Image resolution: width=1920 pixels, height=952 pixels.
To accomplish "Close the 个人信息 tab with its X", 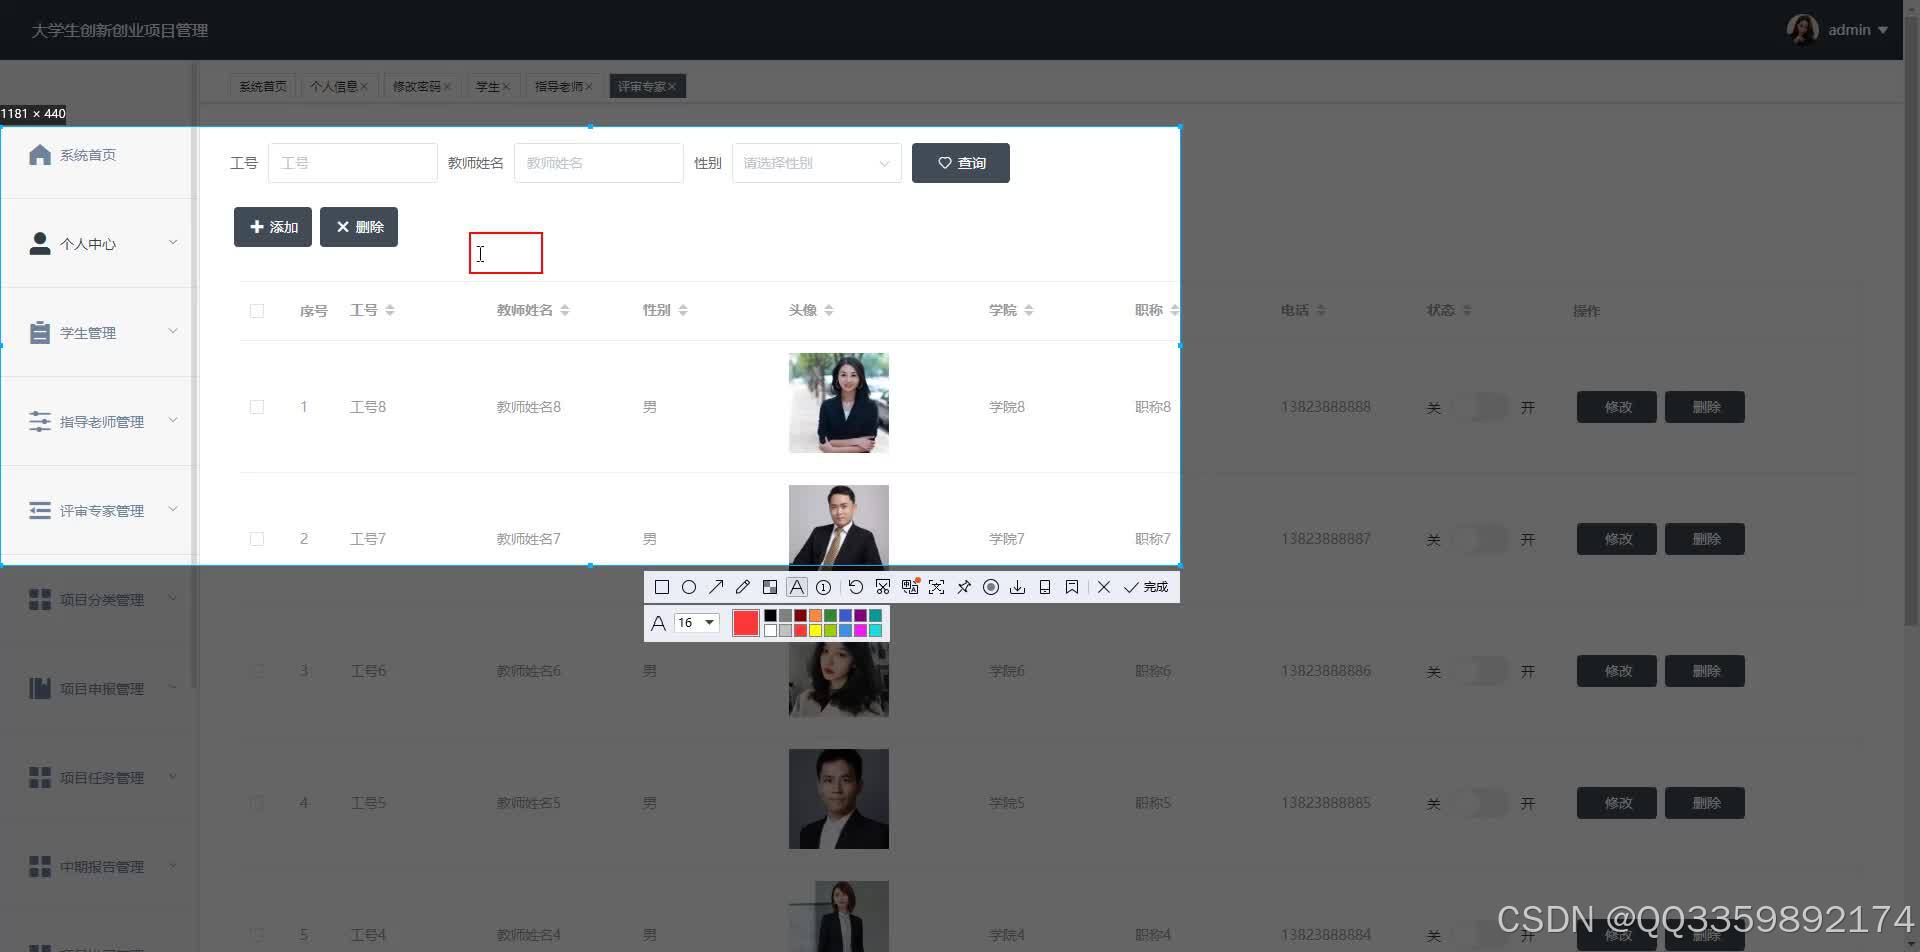I will (x=364, y=87).
